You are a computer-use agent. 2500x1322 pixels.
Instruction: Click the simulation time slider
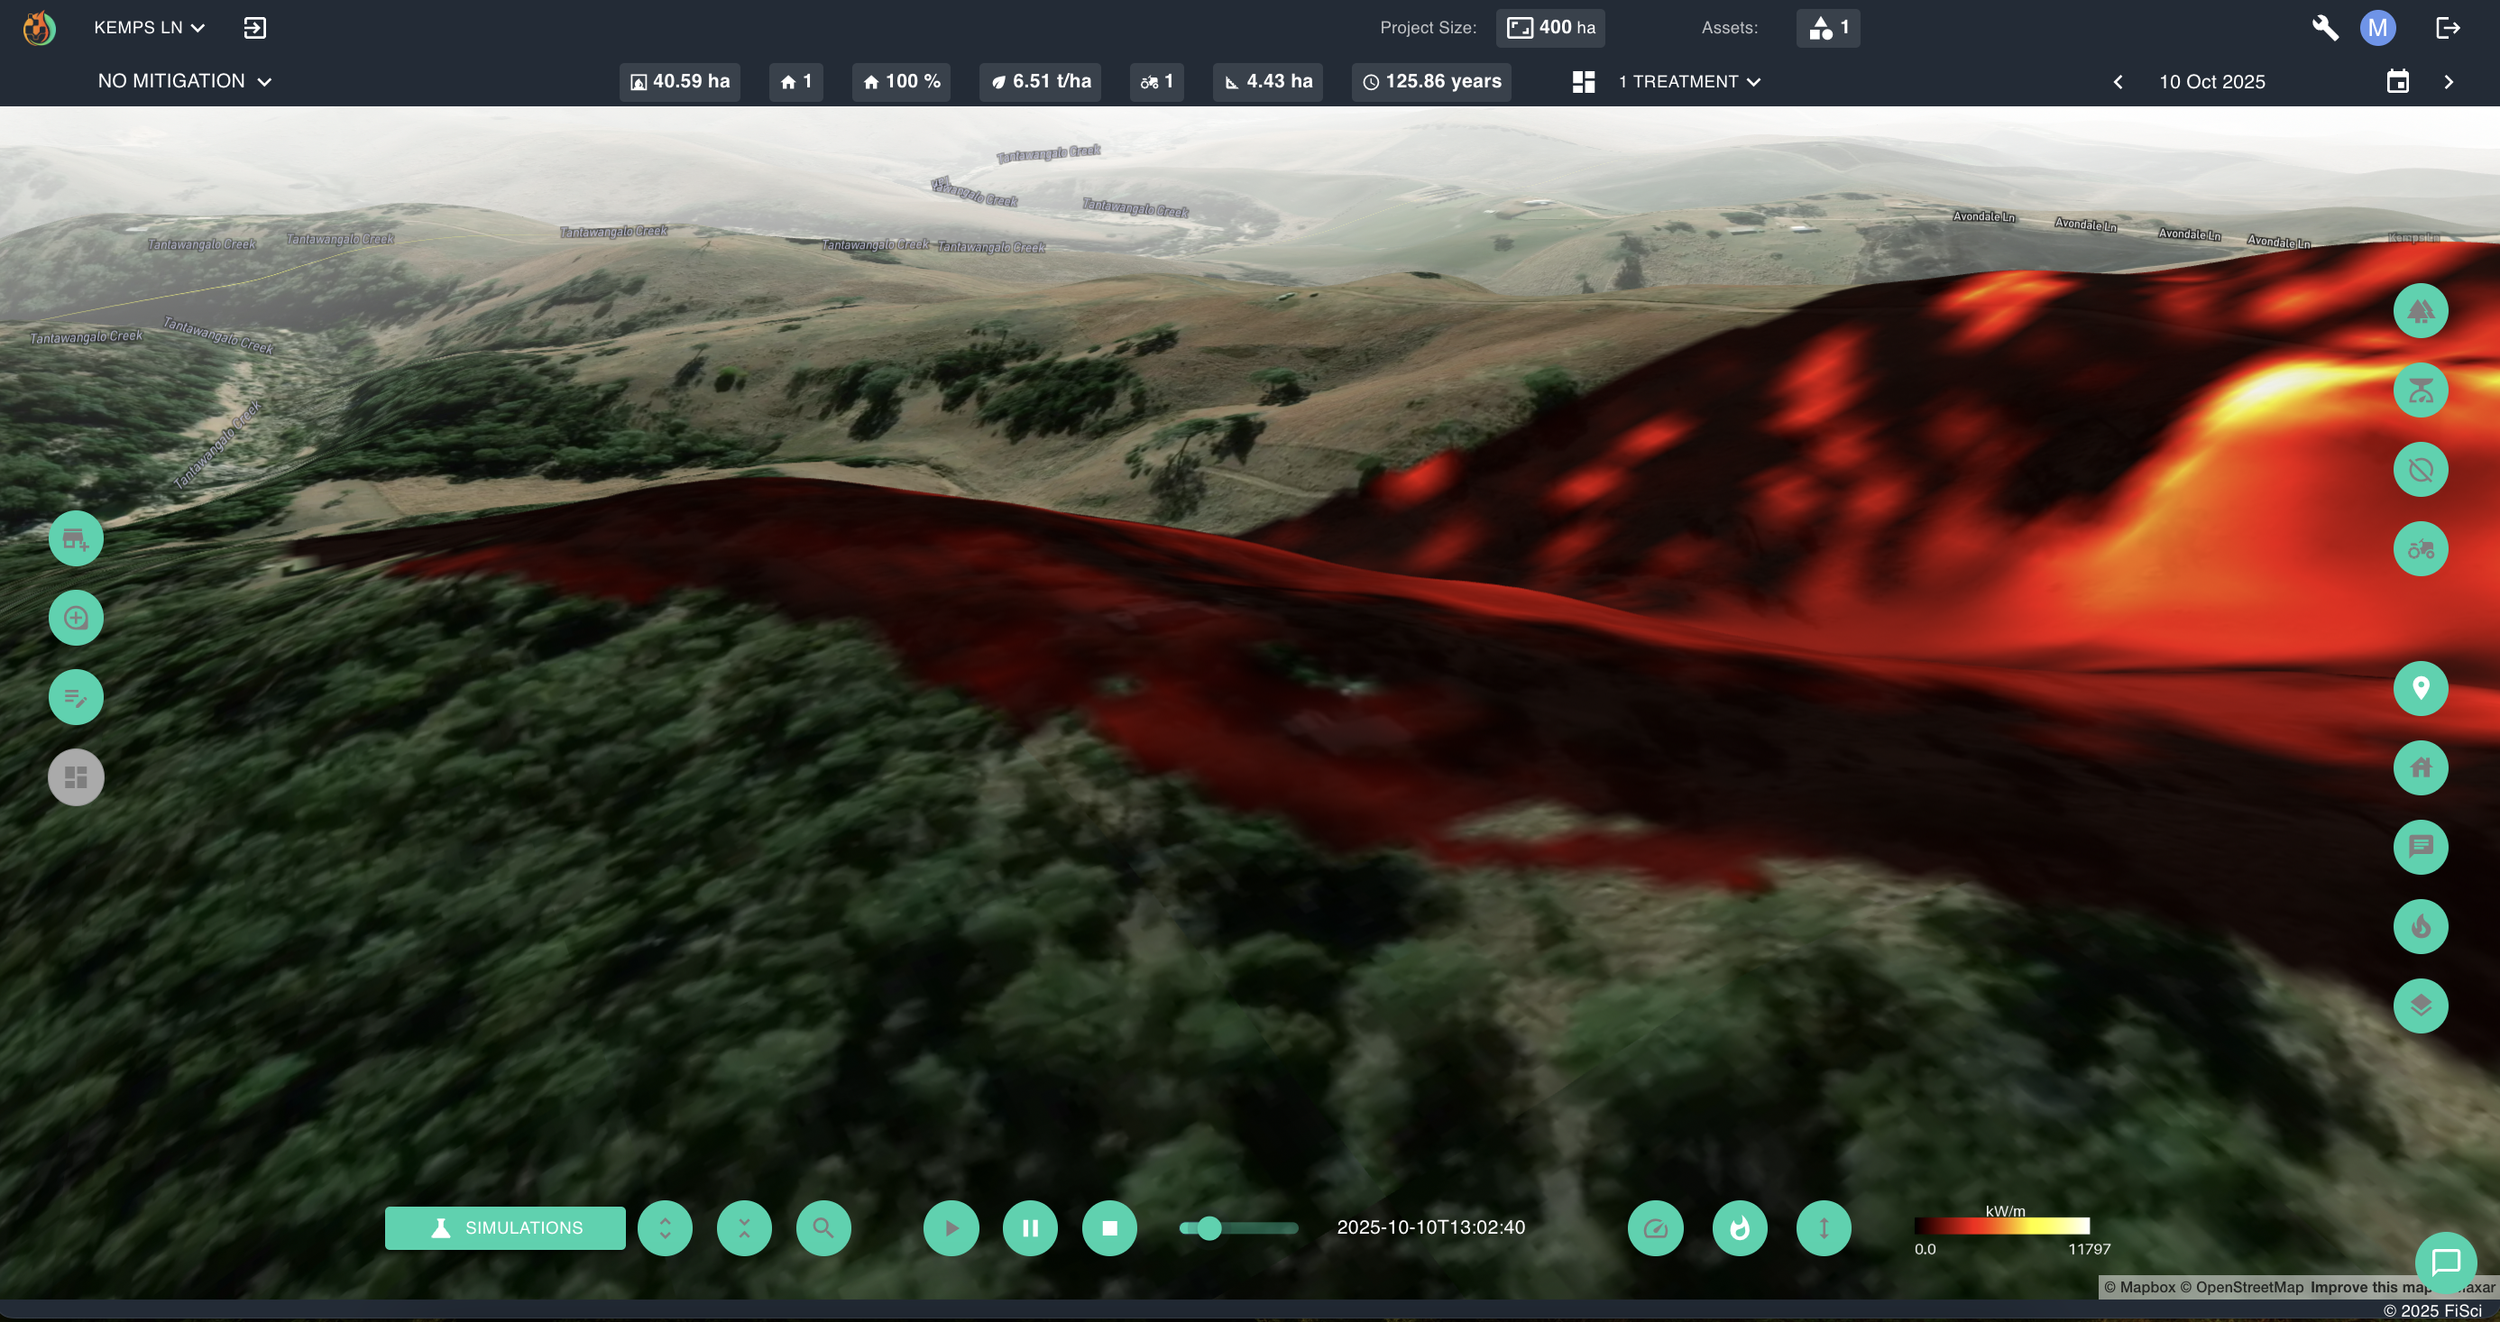[1239, 1228]
